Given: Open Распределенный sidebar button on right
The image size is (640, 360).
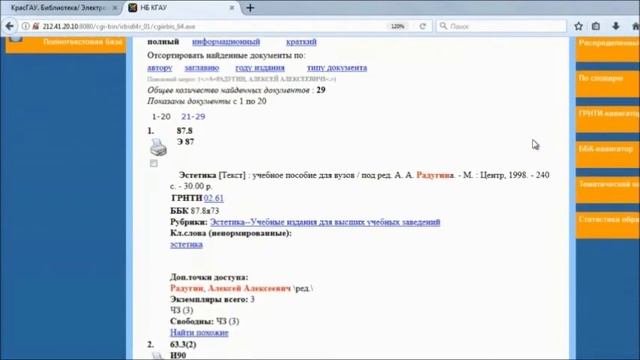Looking at the screenshot, I should 608,49.
